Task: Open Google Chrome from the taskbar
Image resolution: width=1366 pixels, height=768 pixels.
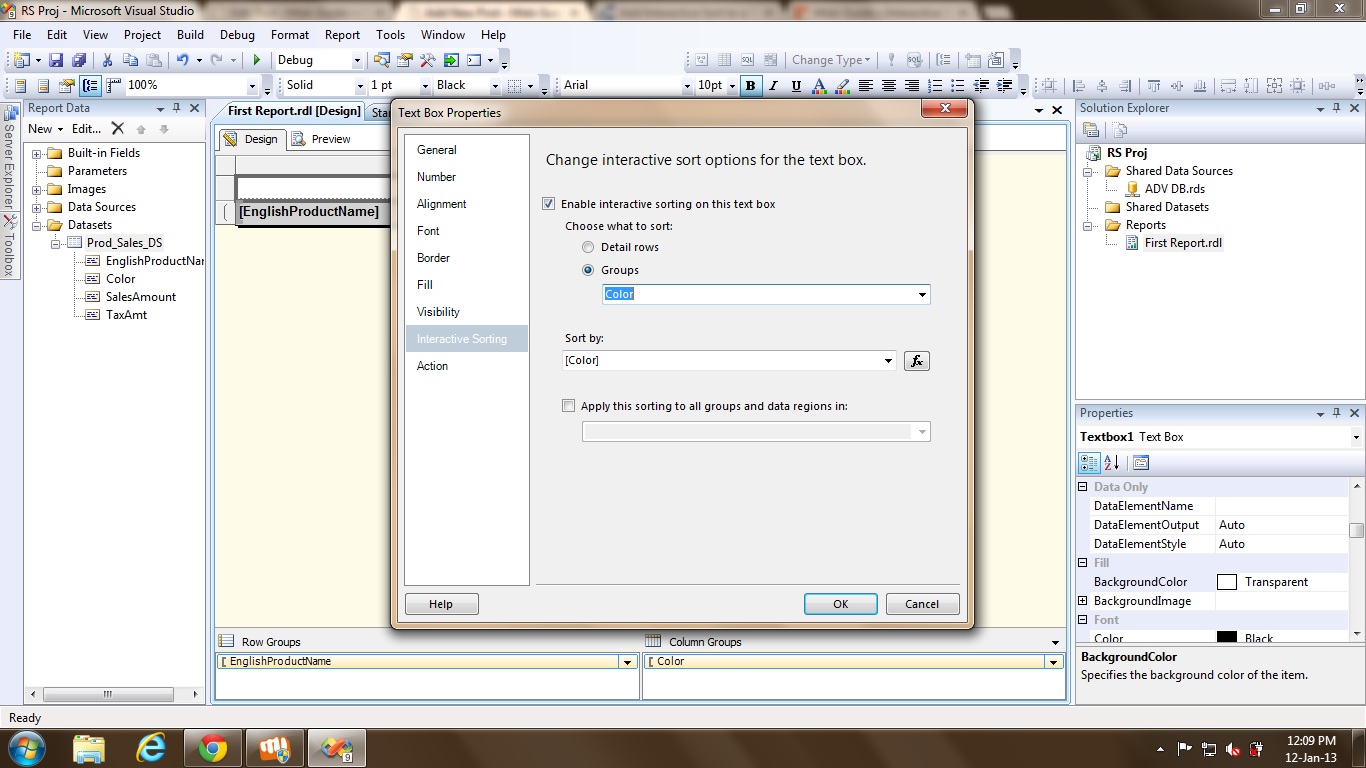Action: click(x=212, y=748)
